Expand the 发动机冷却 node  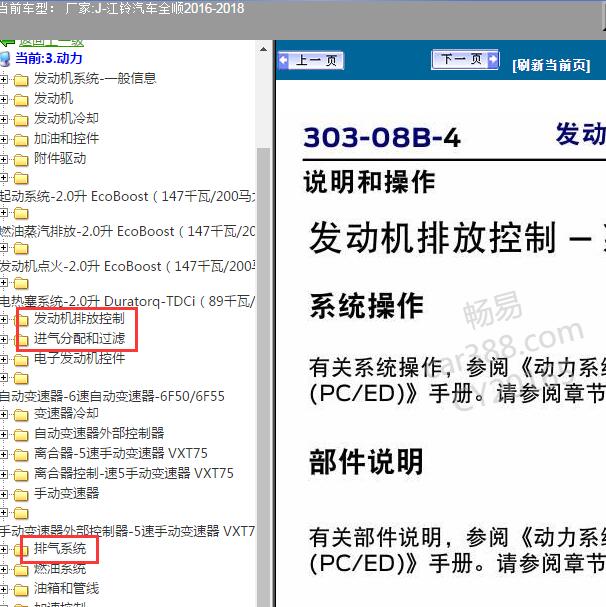[3, 119]
